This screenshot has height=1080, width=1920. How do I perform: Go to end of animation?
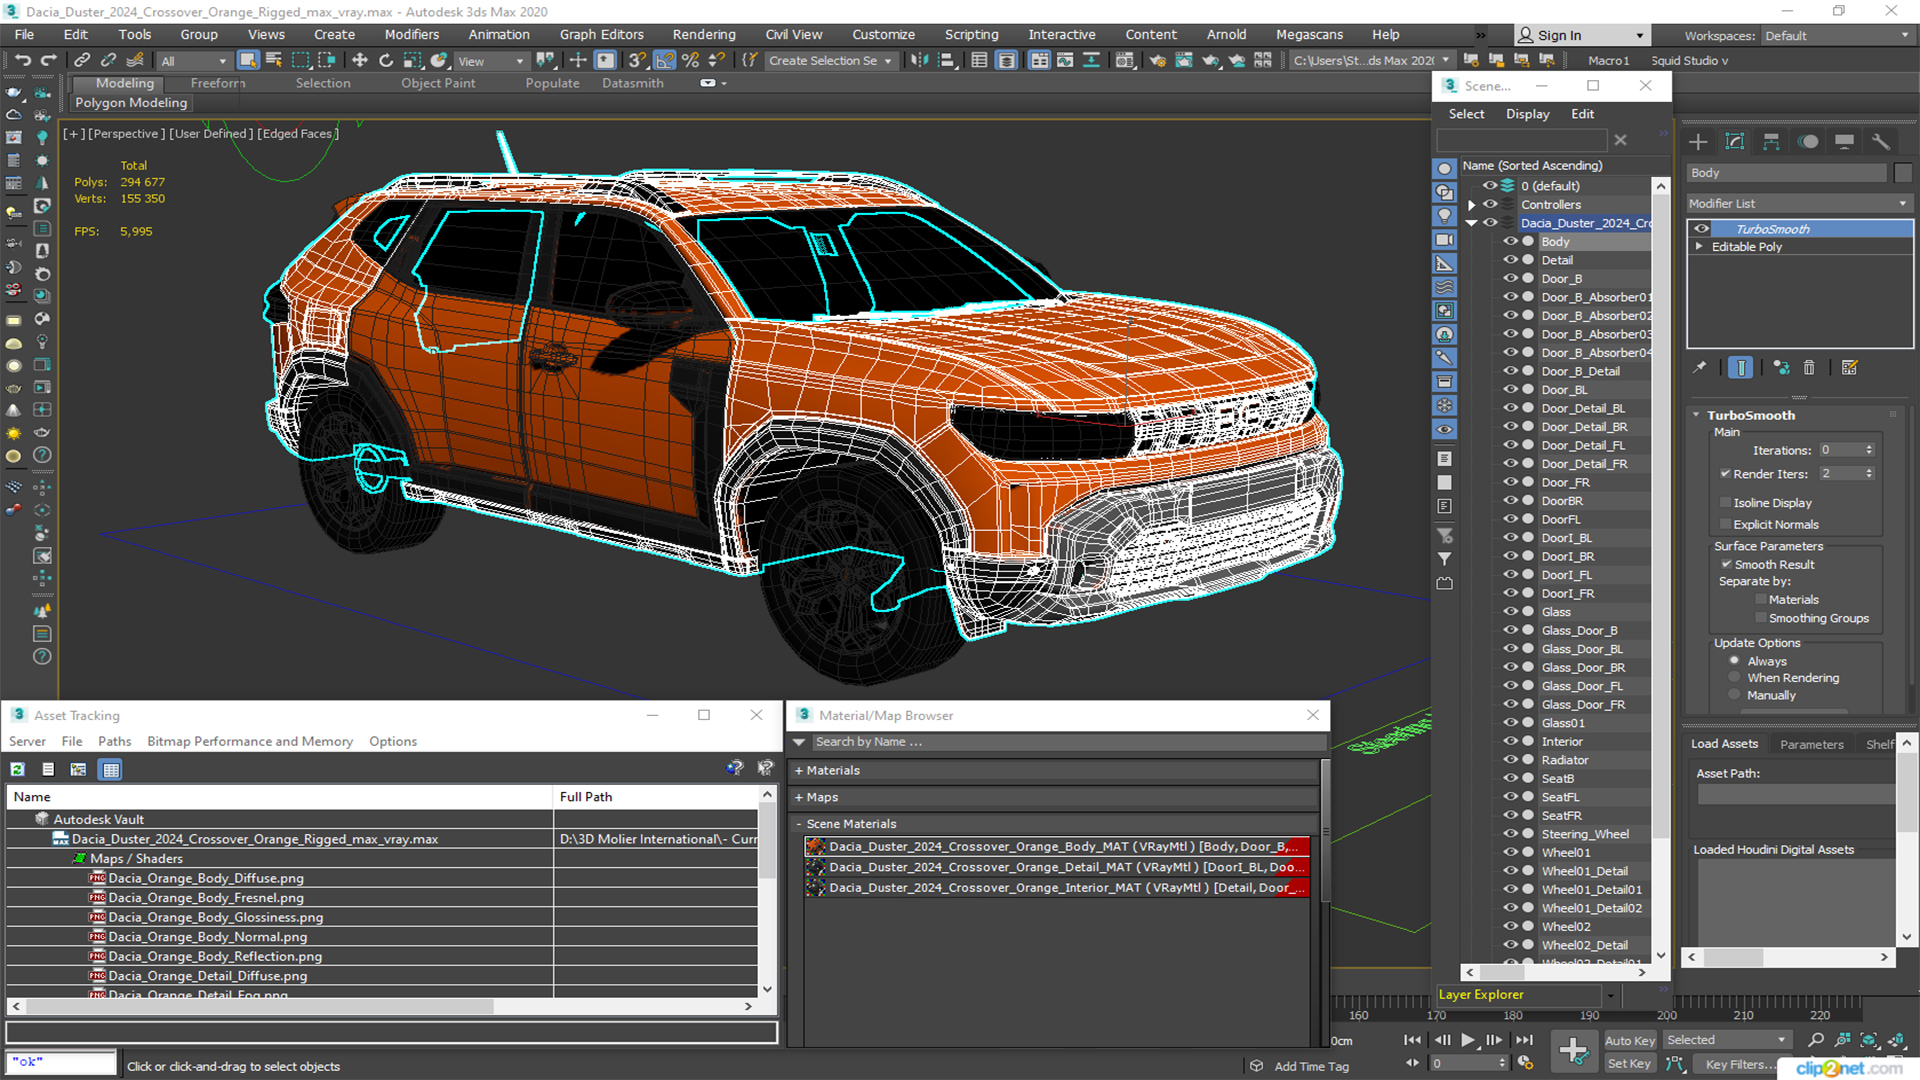[1524, 1040]
